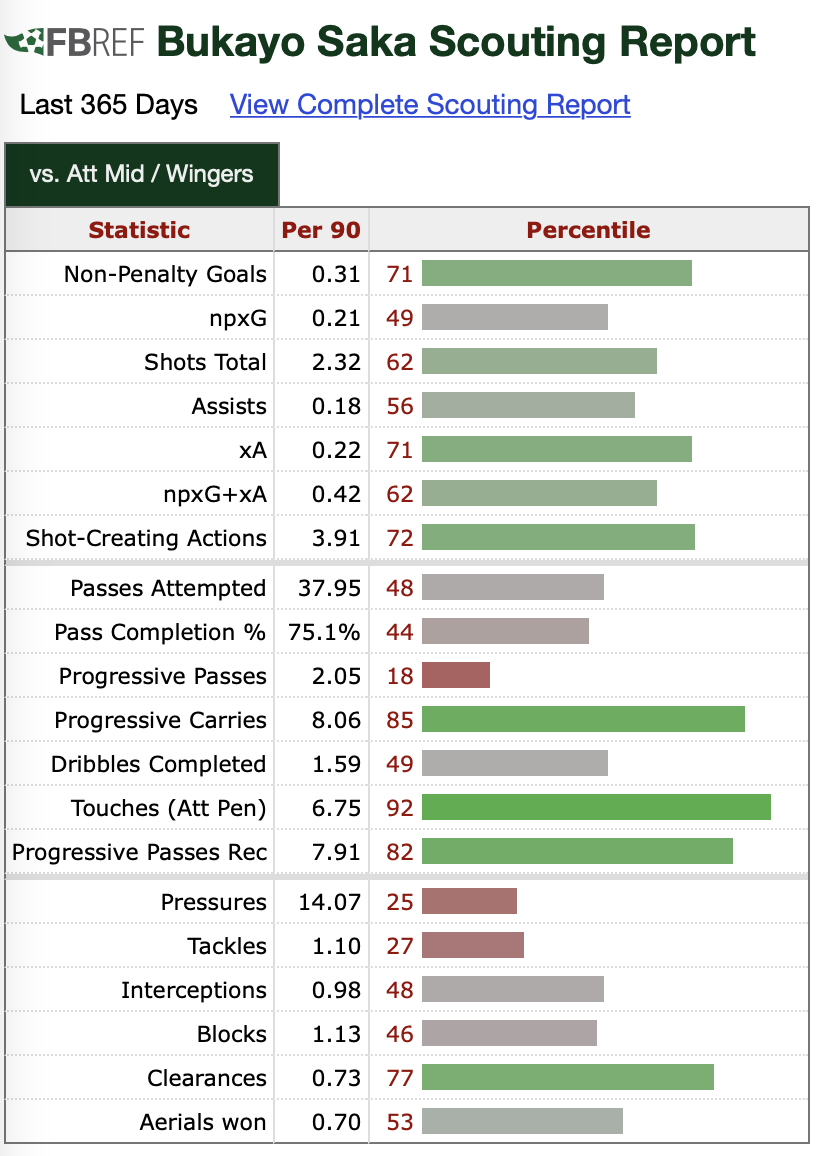The image size is (820, 1156).
Task: Click the Percentile column header
Action: pos(588,230)
